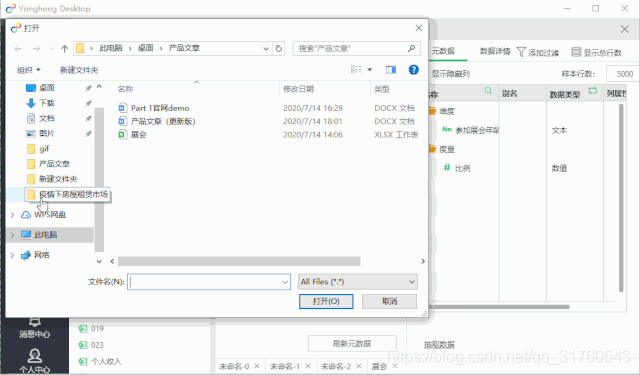
Task: Expand the WPS网盘 tree node
Action: click(x=12, y=215)
